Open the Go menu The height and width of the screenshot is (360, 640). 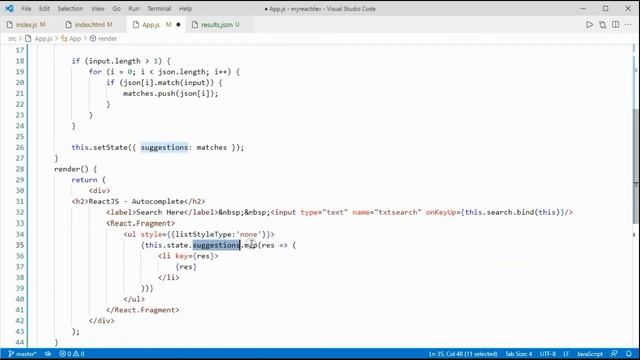click(116, 9)
